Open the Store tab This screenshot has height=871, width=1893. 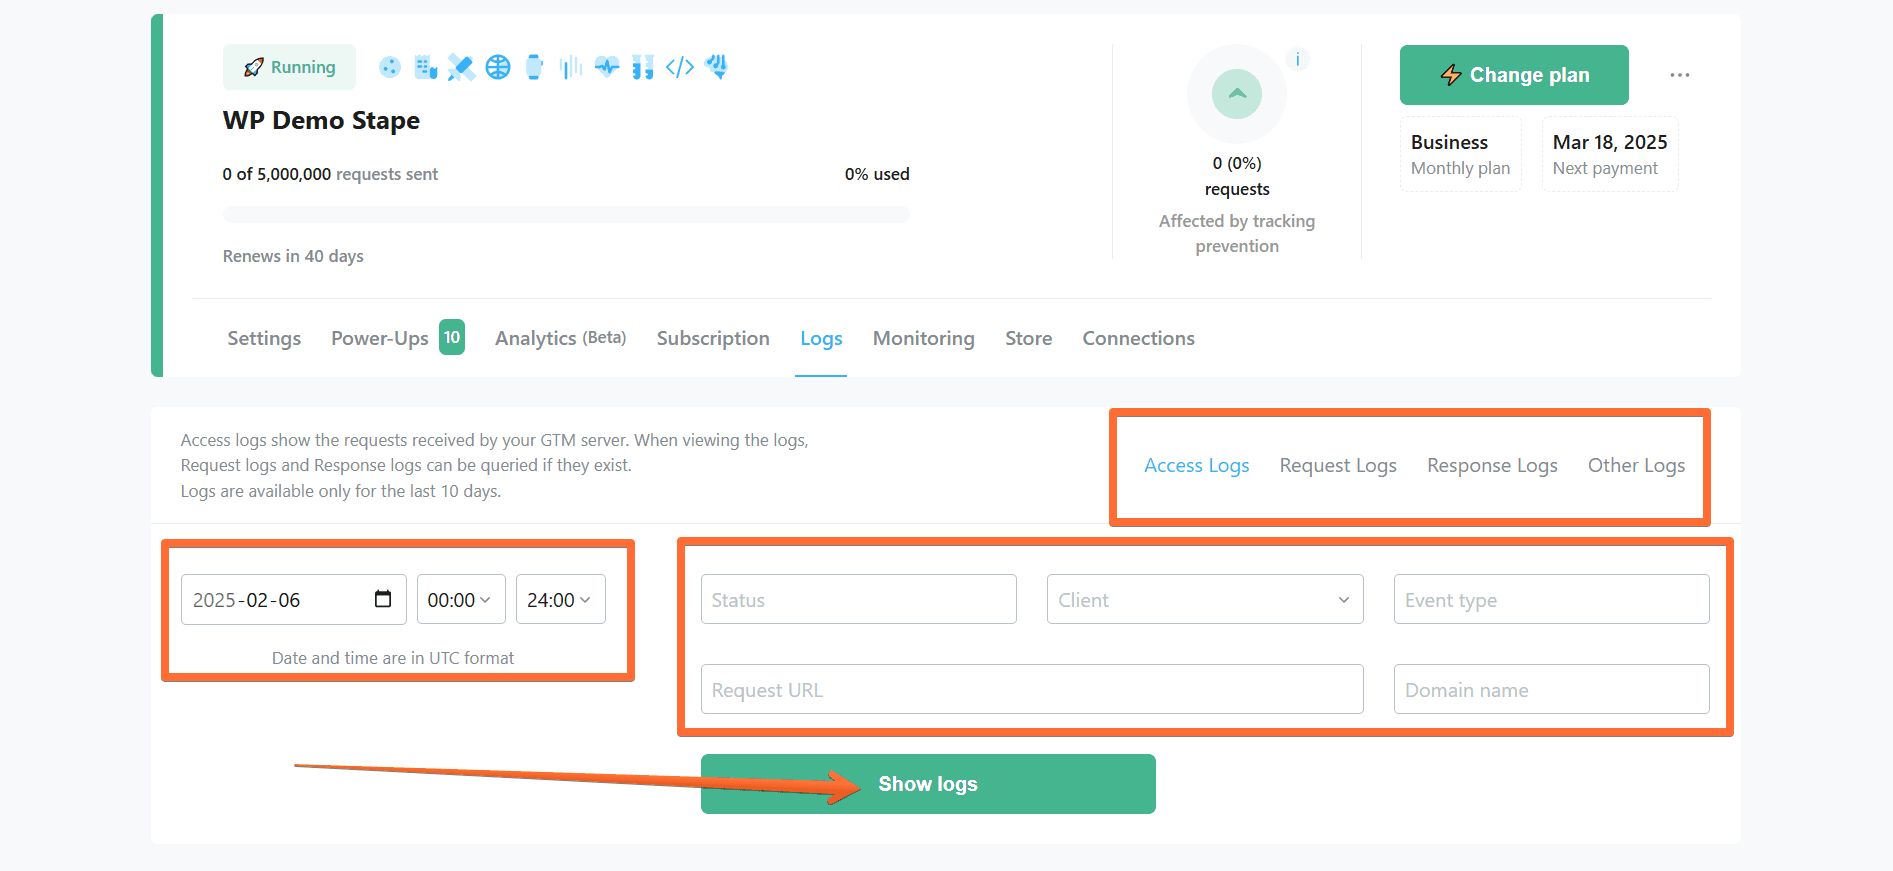pos(1029,338)
